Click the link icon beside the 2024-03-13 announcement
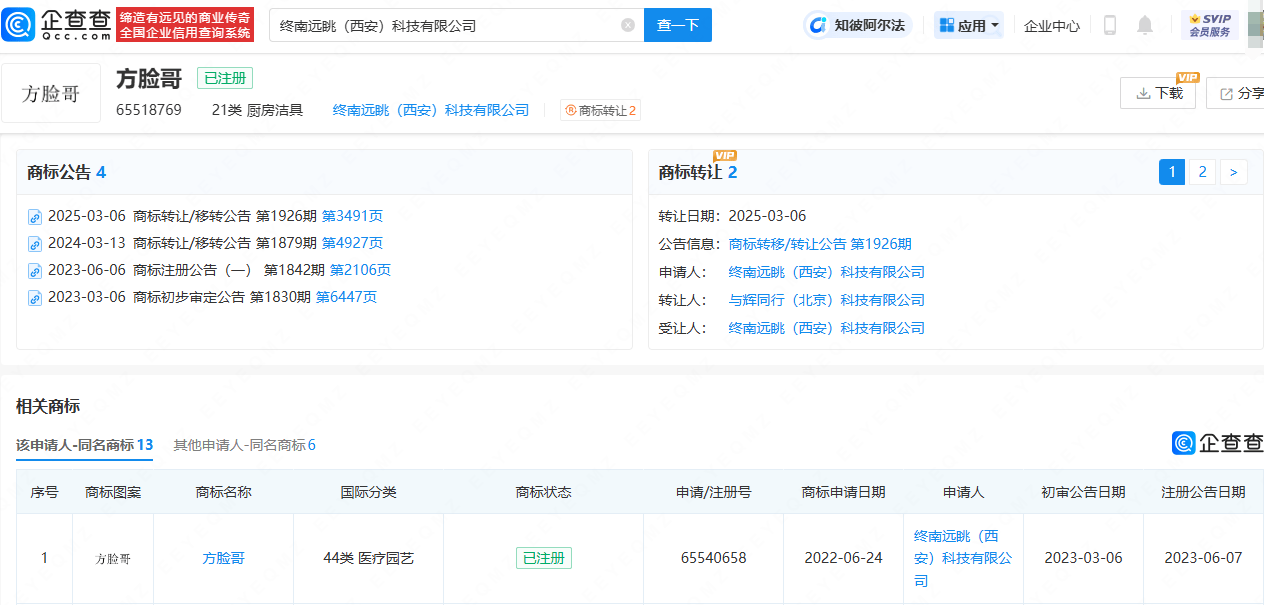 click(x=35, y=243)
